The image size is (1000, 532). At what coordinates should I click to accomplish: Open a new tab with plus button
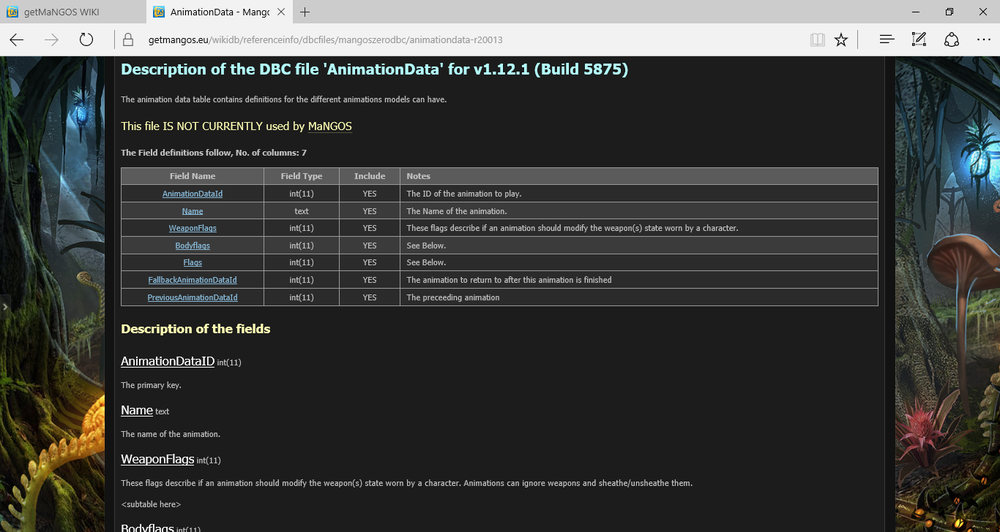pyautogui.click(x=305, y=11)
